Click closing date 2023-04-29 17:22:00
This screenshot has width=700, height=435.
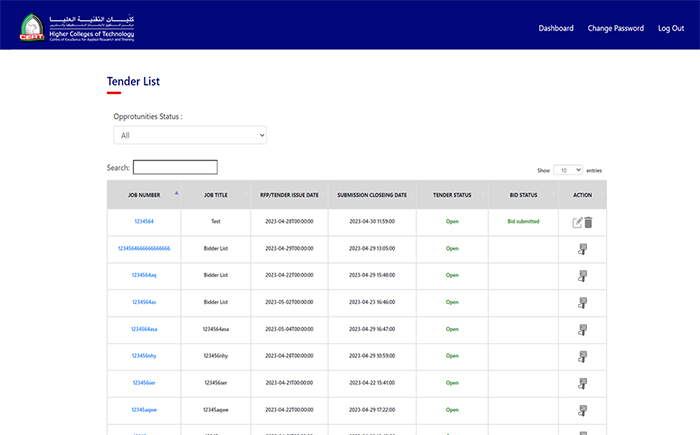[x=372, y=410]
